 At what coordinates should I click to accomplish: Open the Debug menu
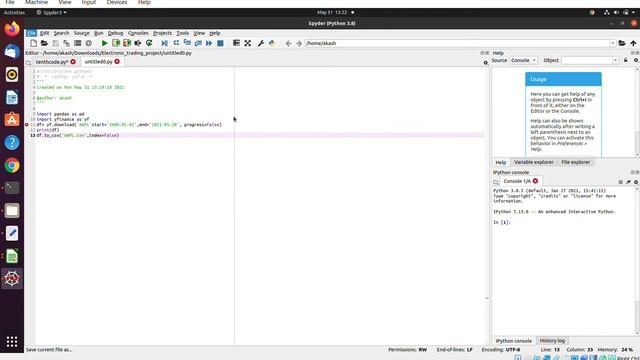click(x=115, y=33)
